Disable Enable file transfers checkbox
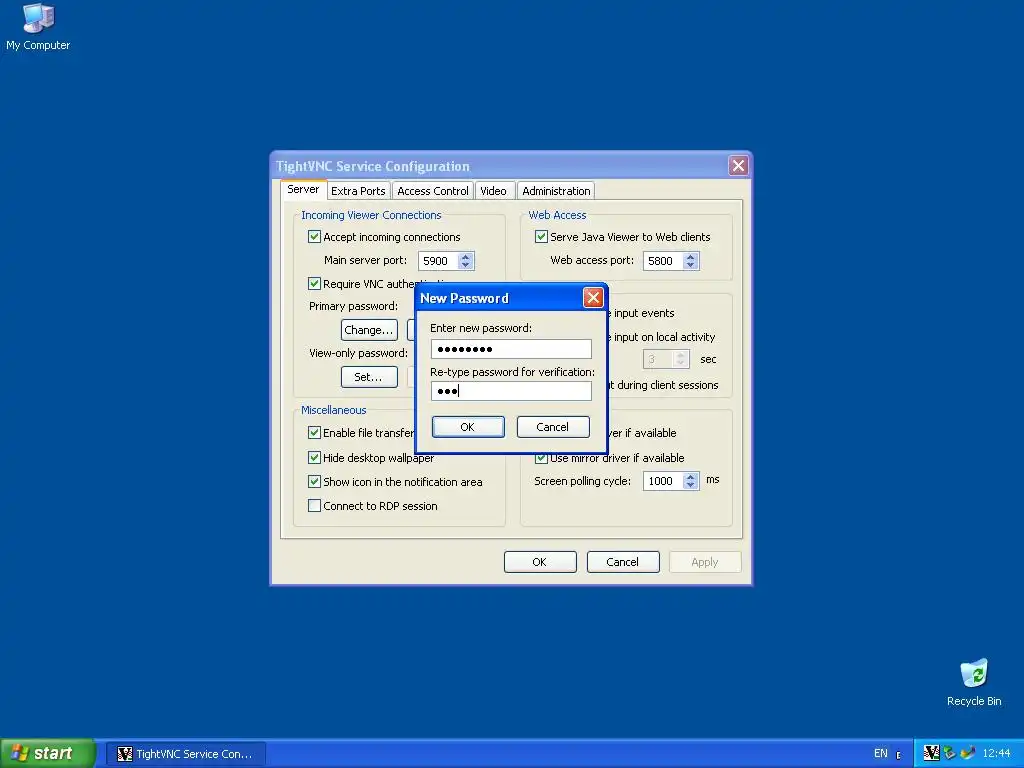This screenshot has width=1024, height=768. (x=314, y=432)
